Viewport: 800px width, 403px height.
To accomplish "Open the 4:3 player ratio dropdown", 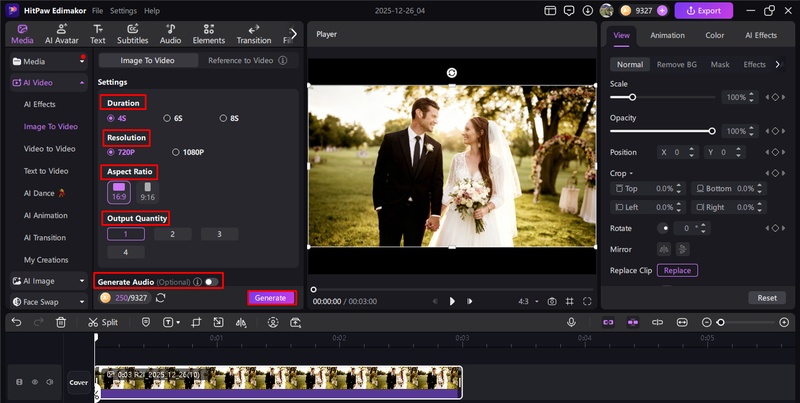I will (x=529, y=301).
